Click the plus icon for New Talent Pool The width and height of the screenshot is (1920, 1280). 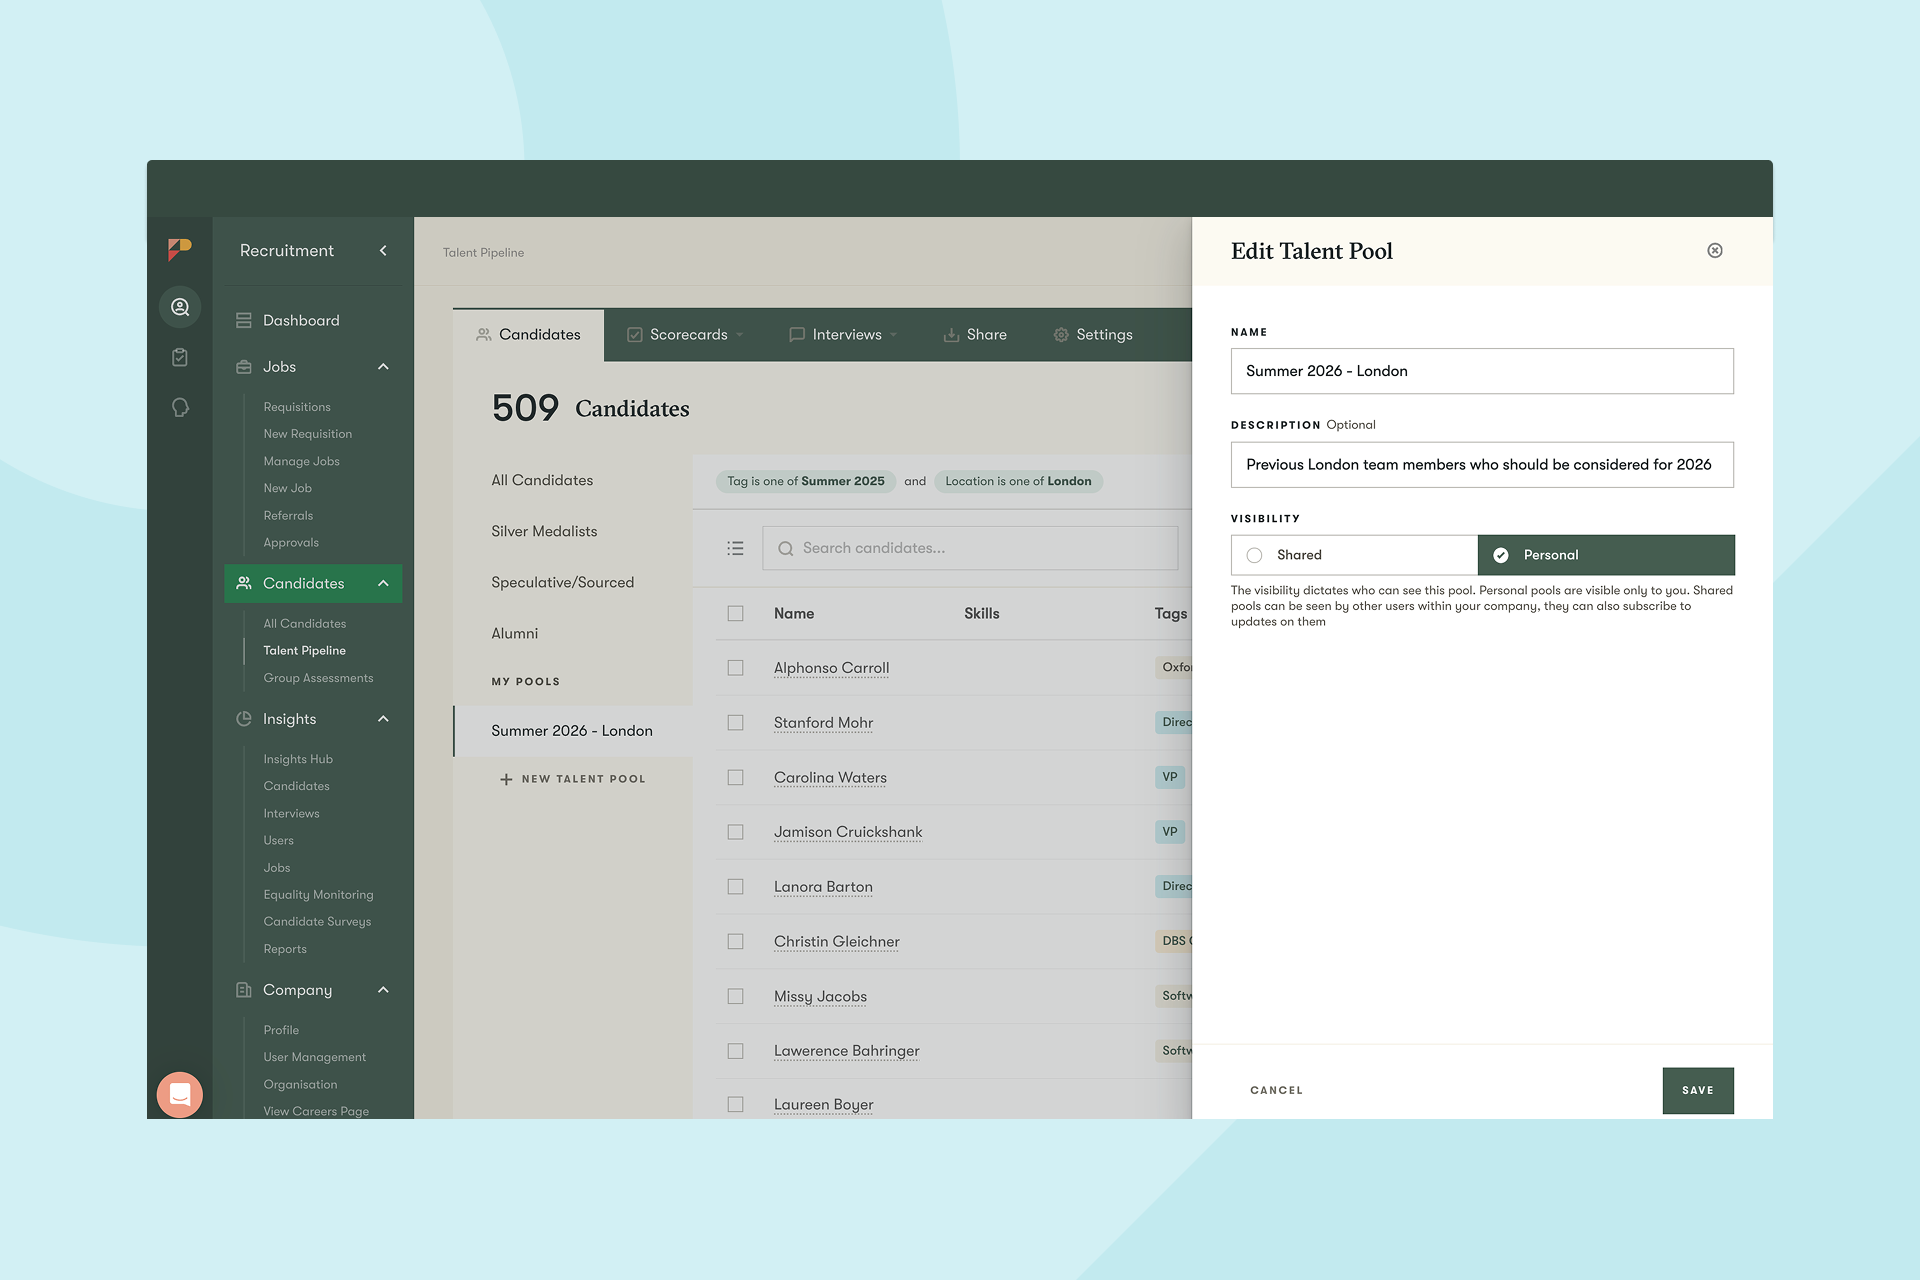506,779
